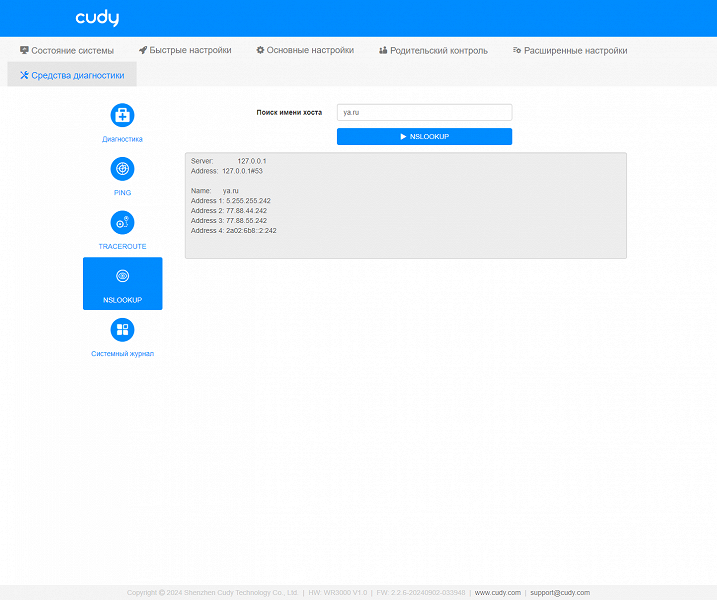Select the NSLOOKUP eye icon

[x=122, y=276]
